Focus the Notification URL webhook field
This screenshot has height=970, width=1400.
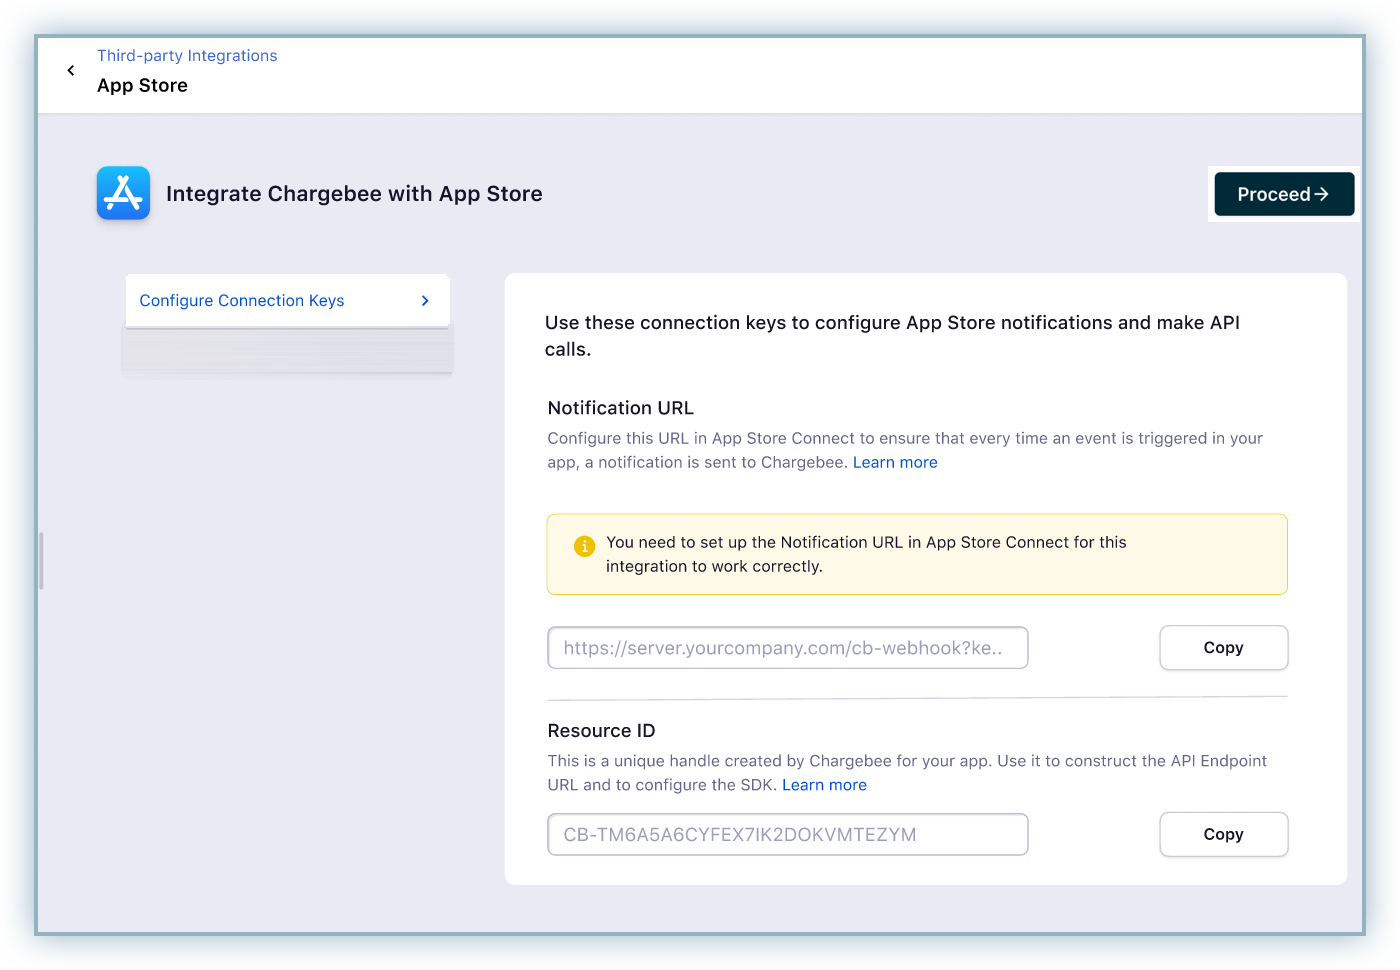787,648
